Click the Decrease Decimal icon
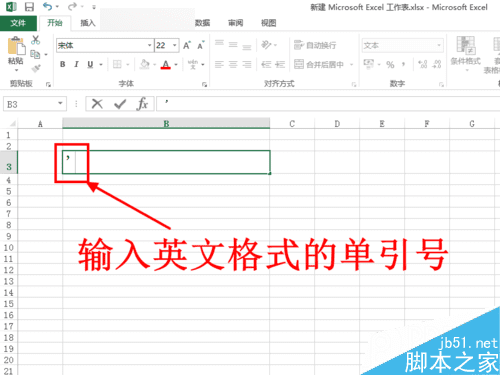This screenshot has height=375, width=500. coord(437,64)
